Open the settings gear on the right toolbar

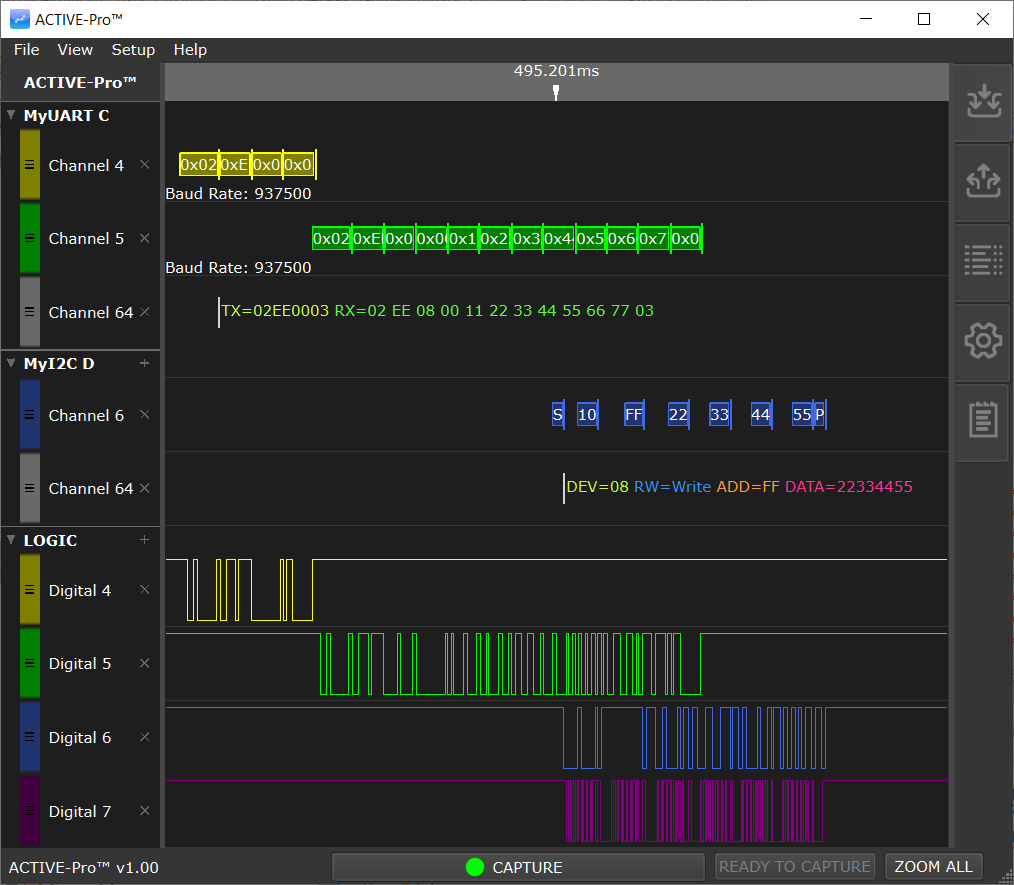[982, 340]
